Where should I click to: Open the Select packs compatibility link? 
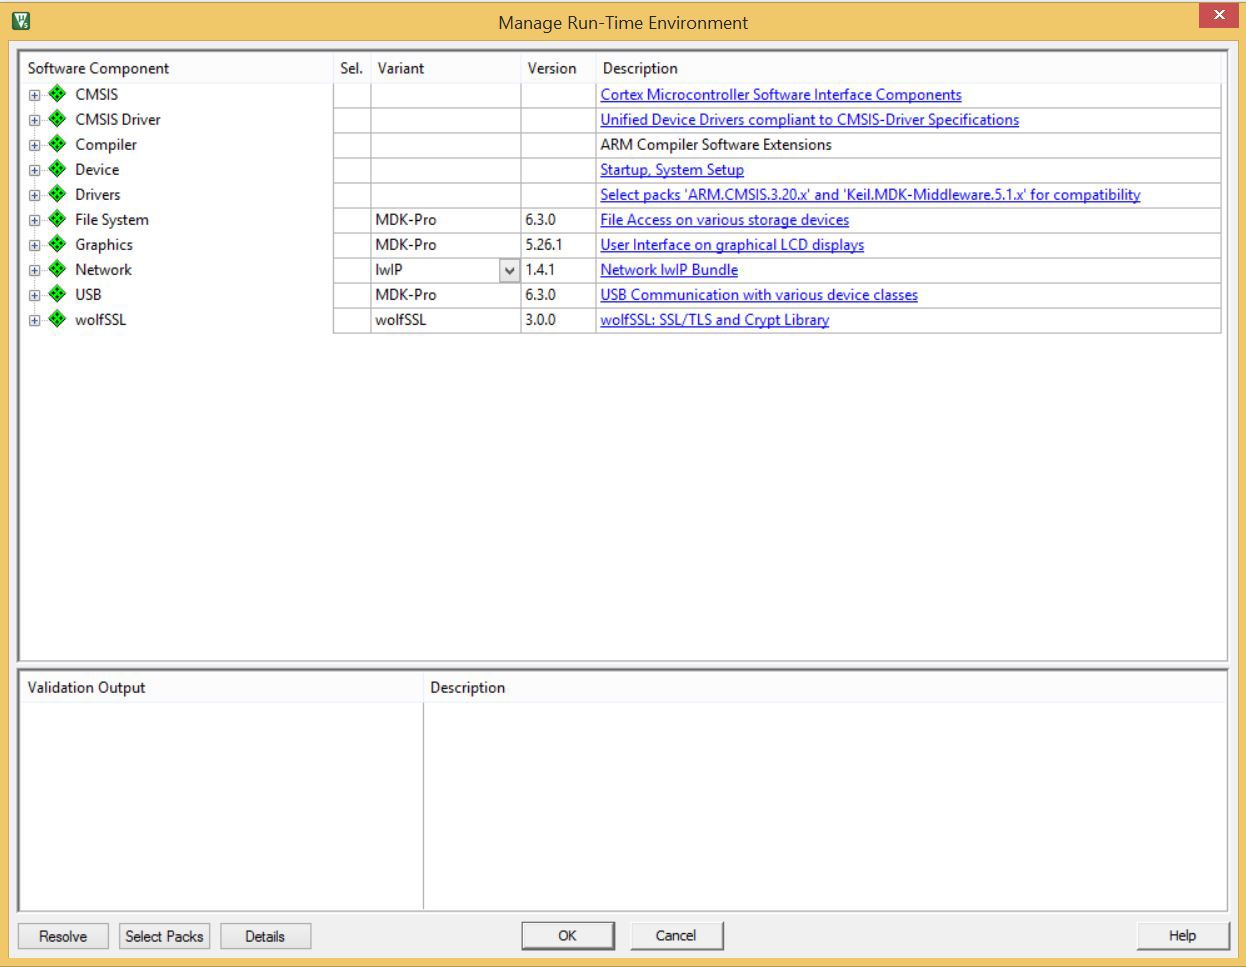coord(870,195)
